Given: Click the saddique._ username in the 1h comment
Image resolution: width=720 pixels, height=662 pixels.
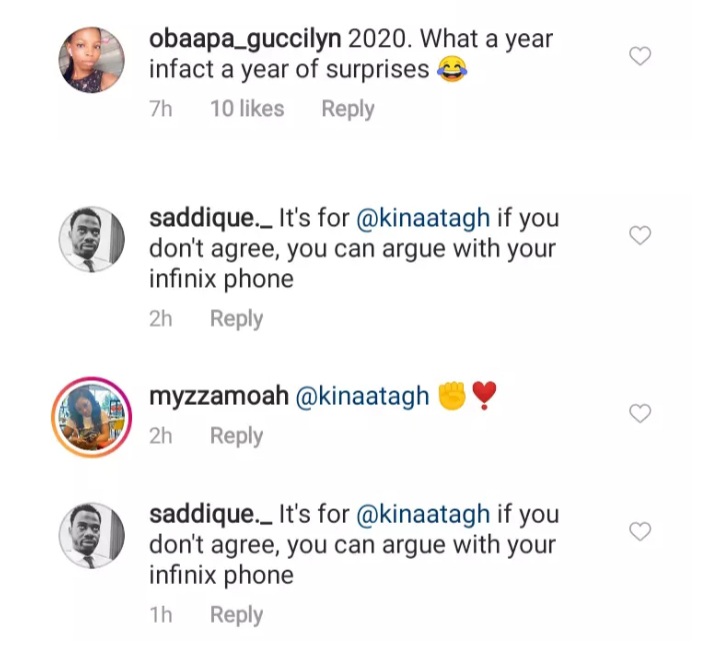Looking at the screenshot, I should coord(209,514).
